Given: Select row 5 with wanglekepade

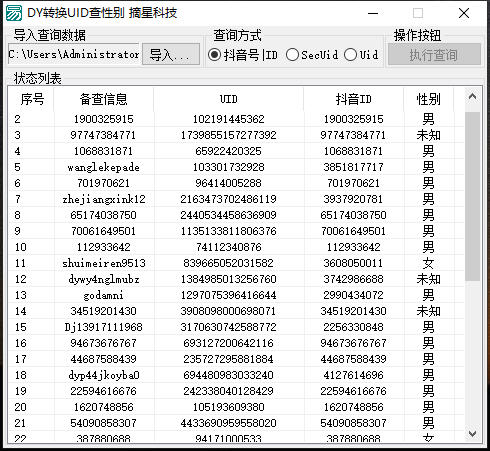Looking at the screenshot, I should pos(236,167).
